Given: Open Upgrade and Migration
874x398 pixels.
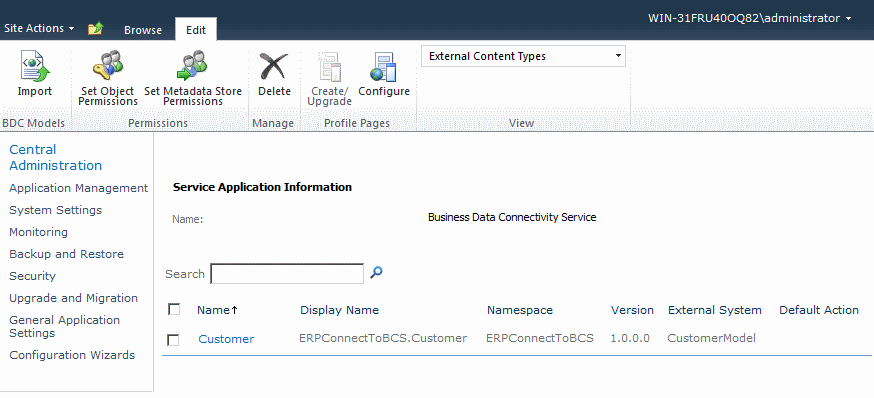Looking at the screenshot, I should pos(74,298).
